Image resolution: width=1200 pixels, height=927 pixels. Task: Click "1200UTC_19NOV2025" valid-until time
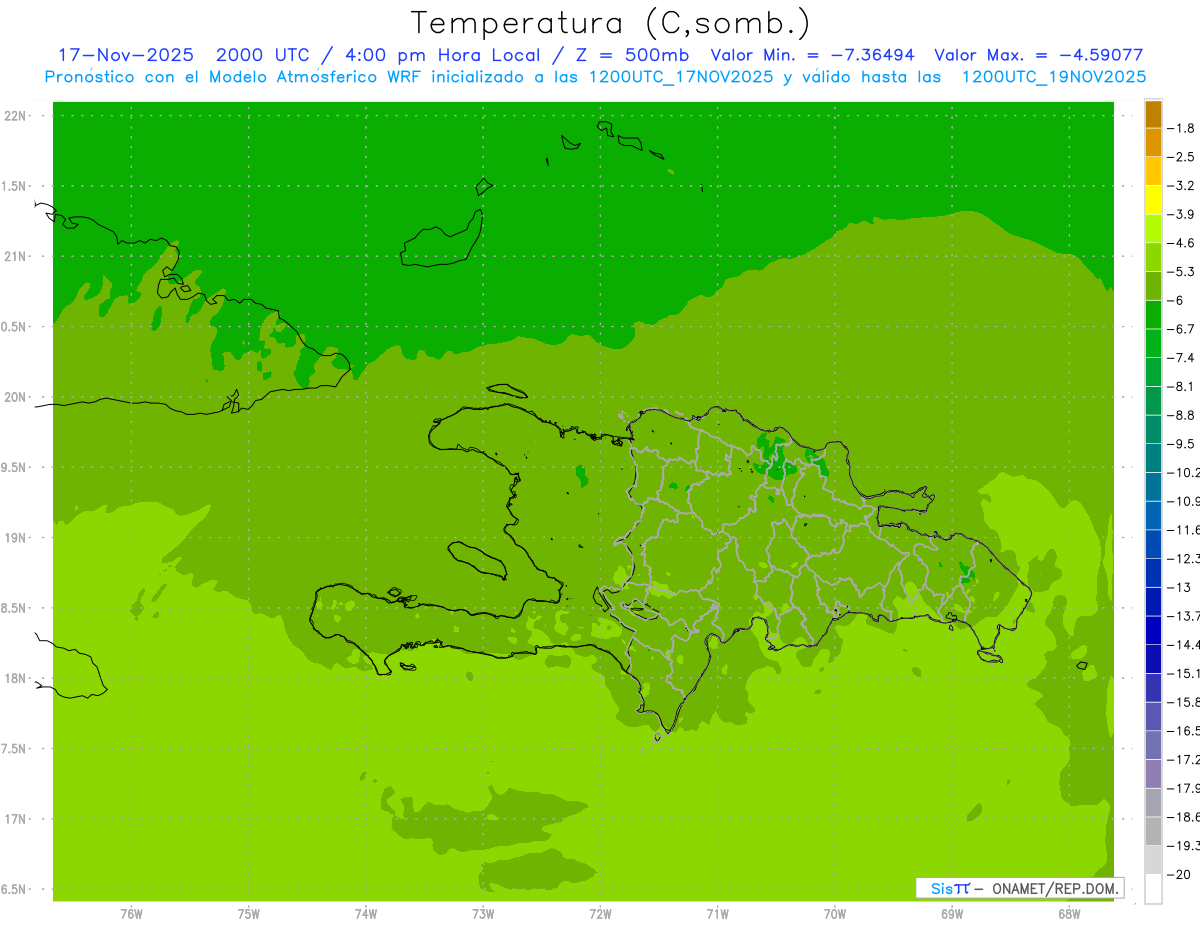tap(1053, 77)
